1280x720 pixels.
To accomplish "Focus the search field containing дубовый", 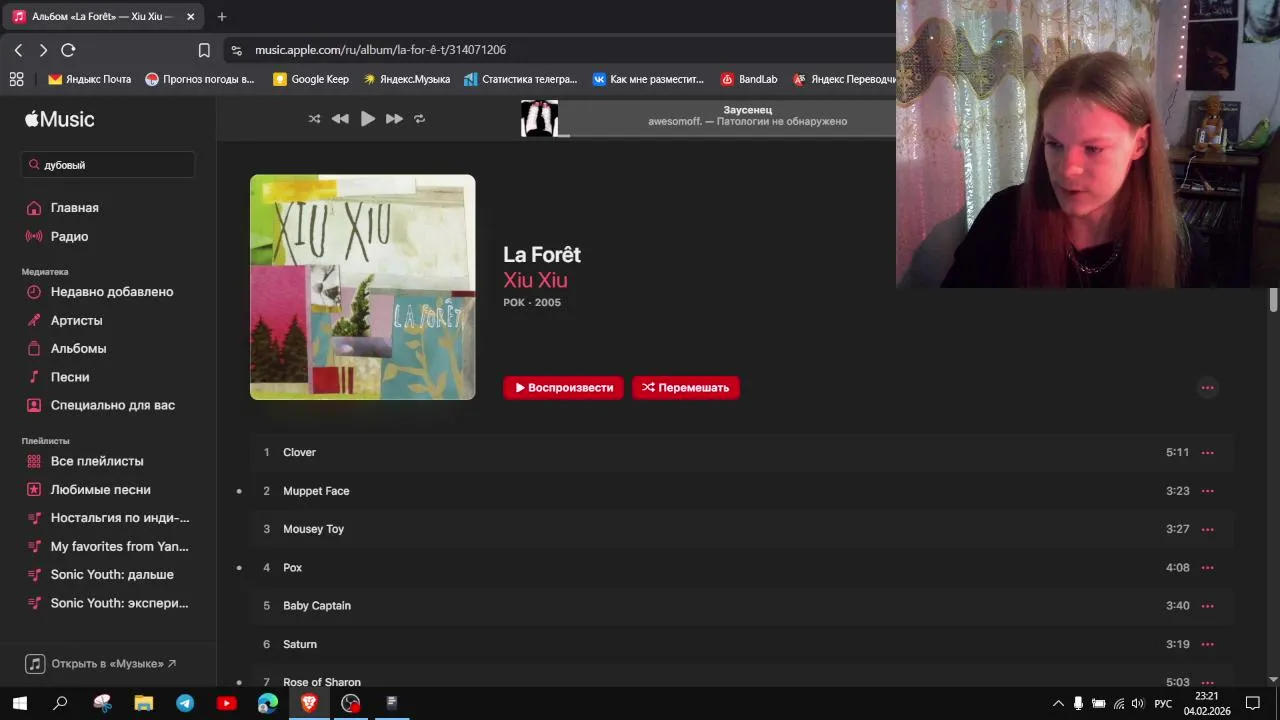I will (108, 165).
